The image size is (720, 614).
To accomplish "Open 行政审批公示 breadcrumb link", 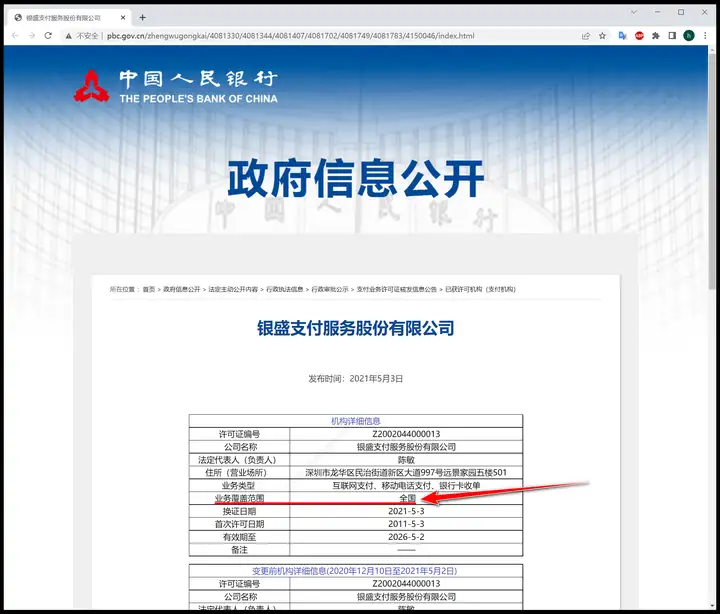I will coord(330,289).
